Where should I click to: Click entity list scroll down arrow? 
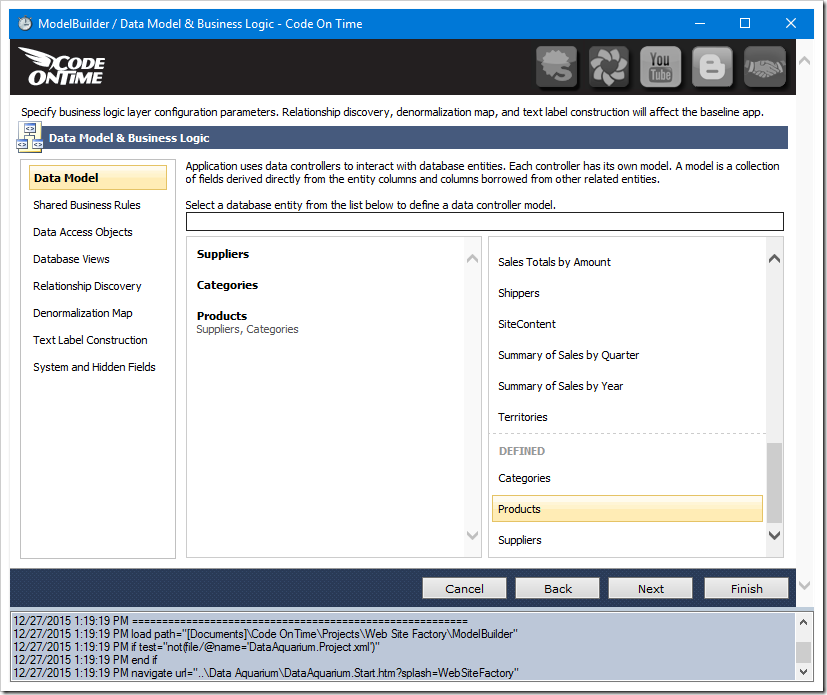(x=774, y=536)
